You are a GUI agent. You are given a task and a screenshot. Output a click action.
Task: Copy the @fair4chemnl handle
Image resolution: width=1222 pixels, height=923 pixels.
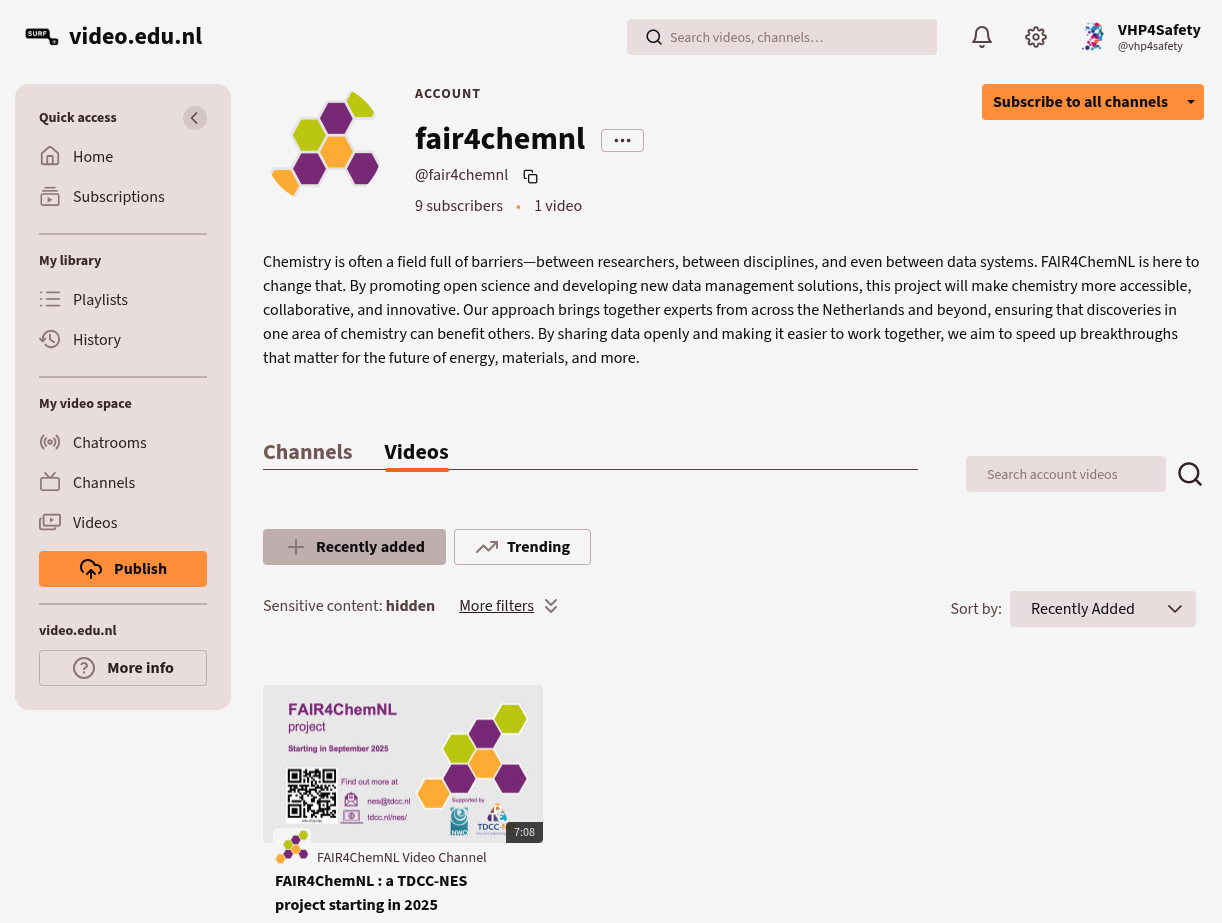pos(531,177)
